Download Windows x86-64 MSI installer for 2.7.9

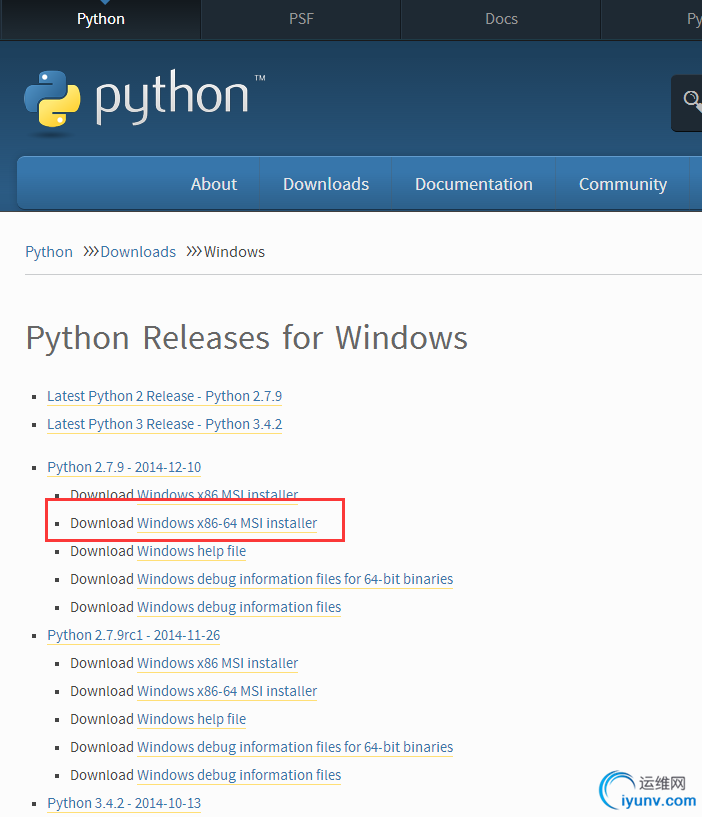click(x=227, y=523)
